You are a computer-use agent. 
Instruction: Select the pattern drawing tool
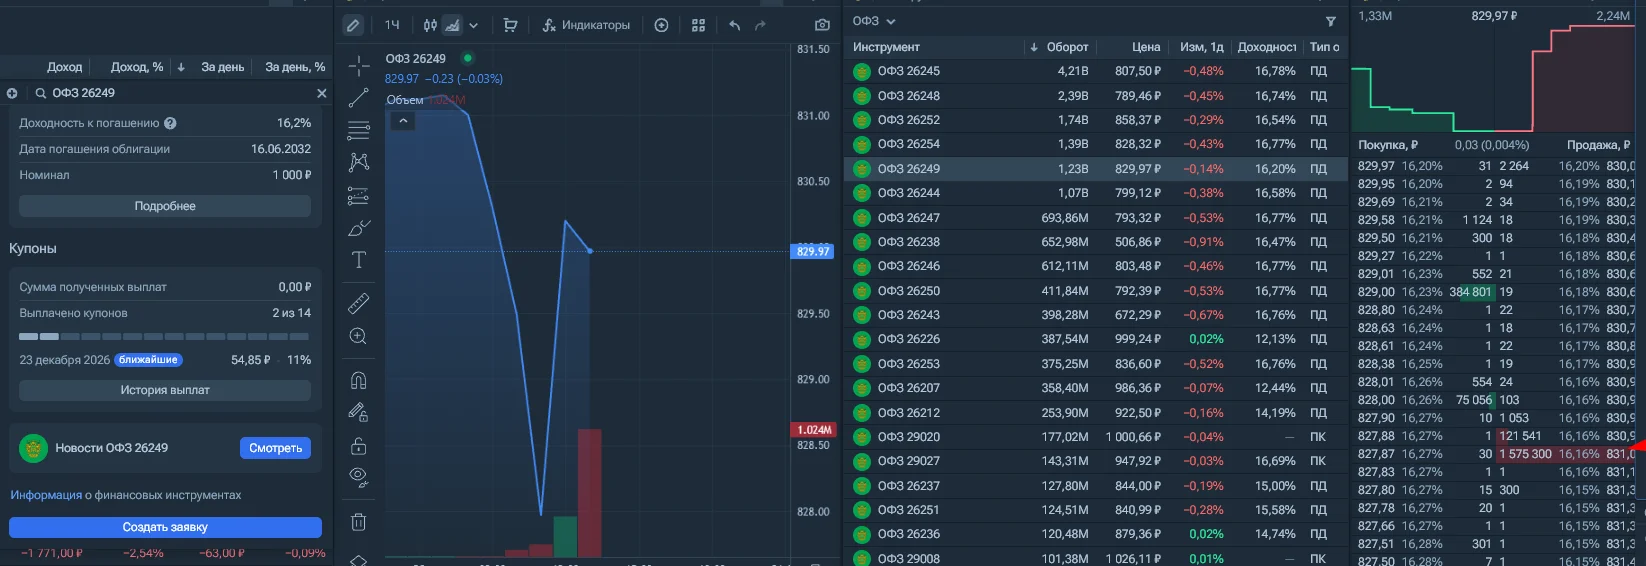pyautogui.click(x=359, y=162)
